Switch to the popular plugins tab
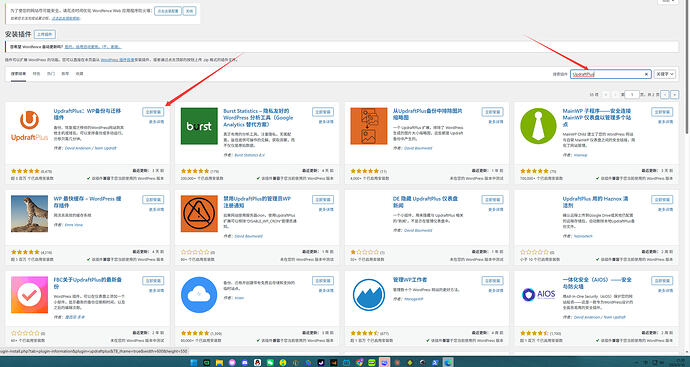The height and width of the screenshot is (367, 690). (51, 74)
